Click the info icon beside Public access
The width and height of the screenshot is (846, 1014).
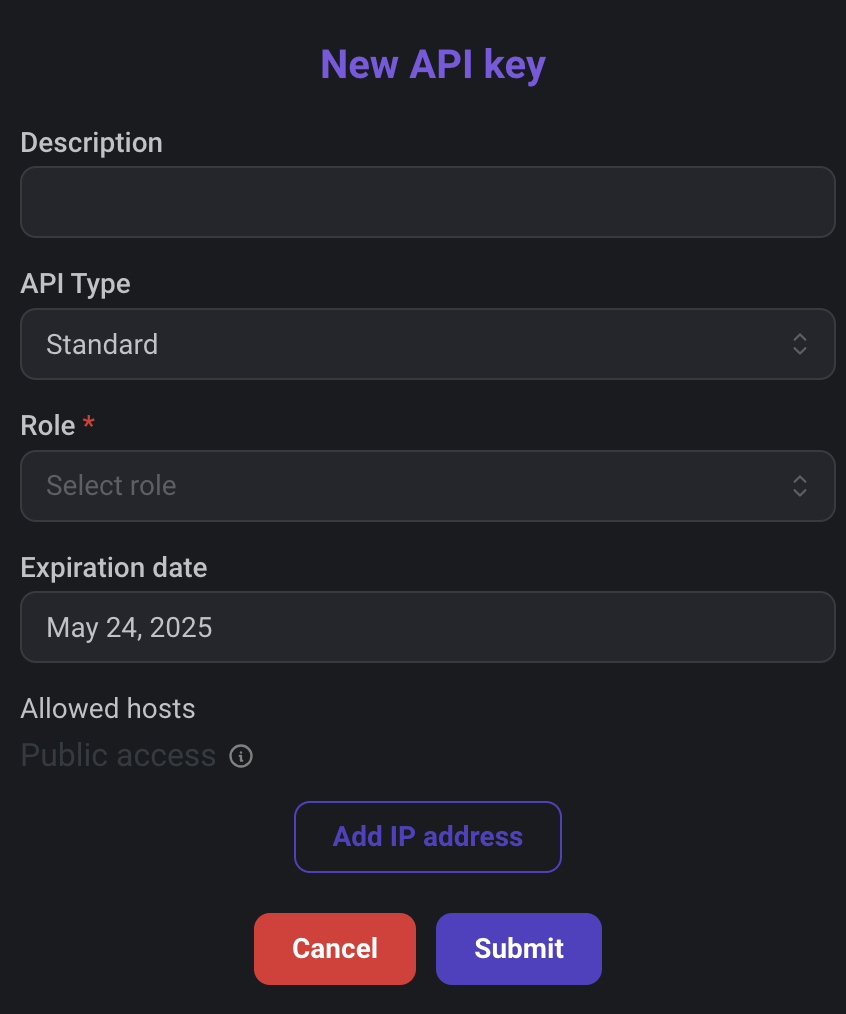tap(241, 755)
